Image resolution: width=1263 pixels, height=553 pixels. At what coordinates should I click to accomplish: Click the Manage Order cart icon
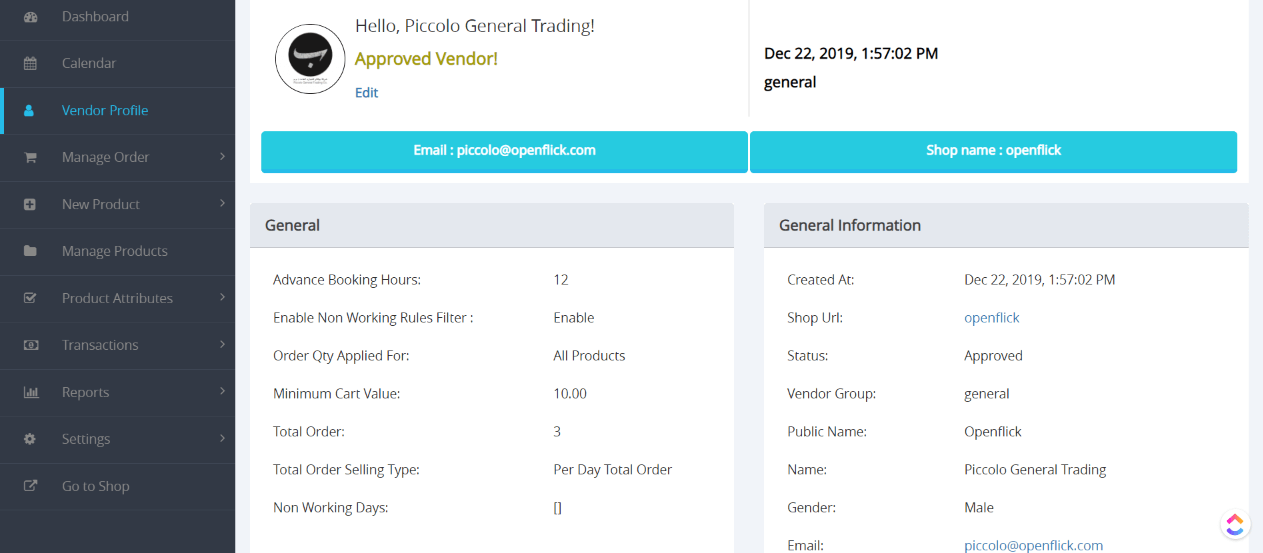point(30,157)
